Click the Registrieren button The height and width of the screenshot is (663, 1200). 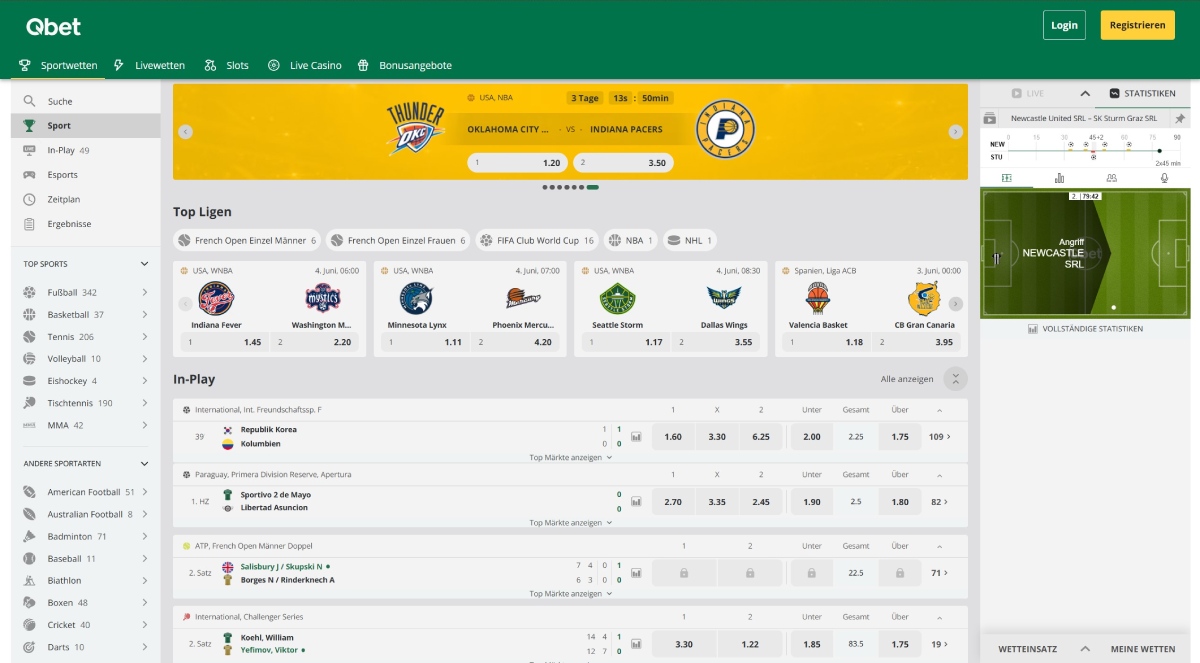click(x=1137, y=25)
